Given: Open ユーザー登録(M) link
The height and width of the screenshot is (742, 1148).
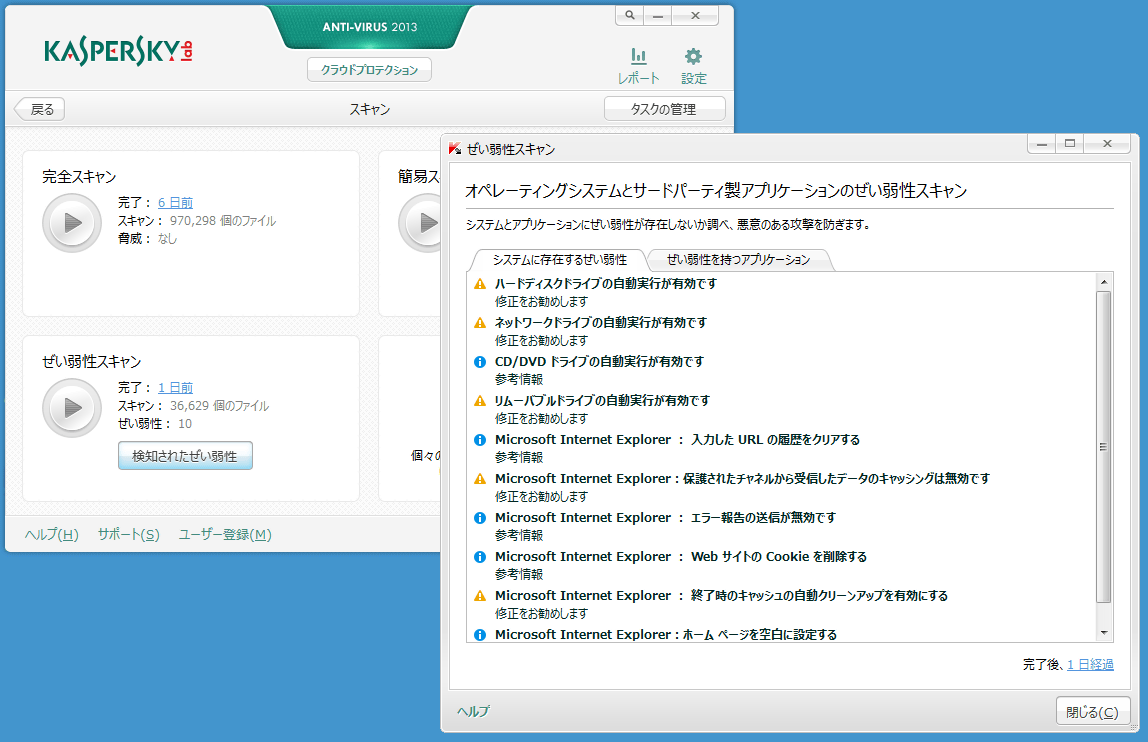Looking at the screenshot, I should tap(226, 535).
